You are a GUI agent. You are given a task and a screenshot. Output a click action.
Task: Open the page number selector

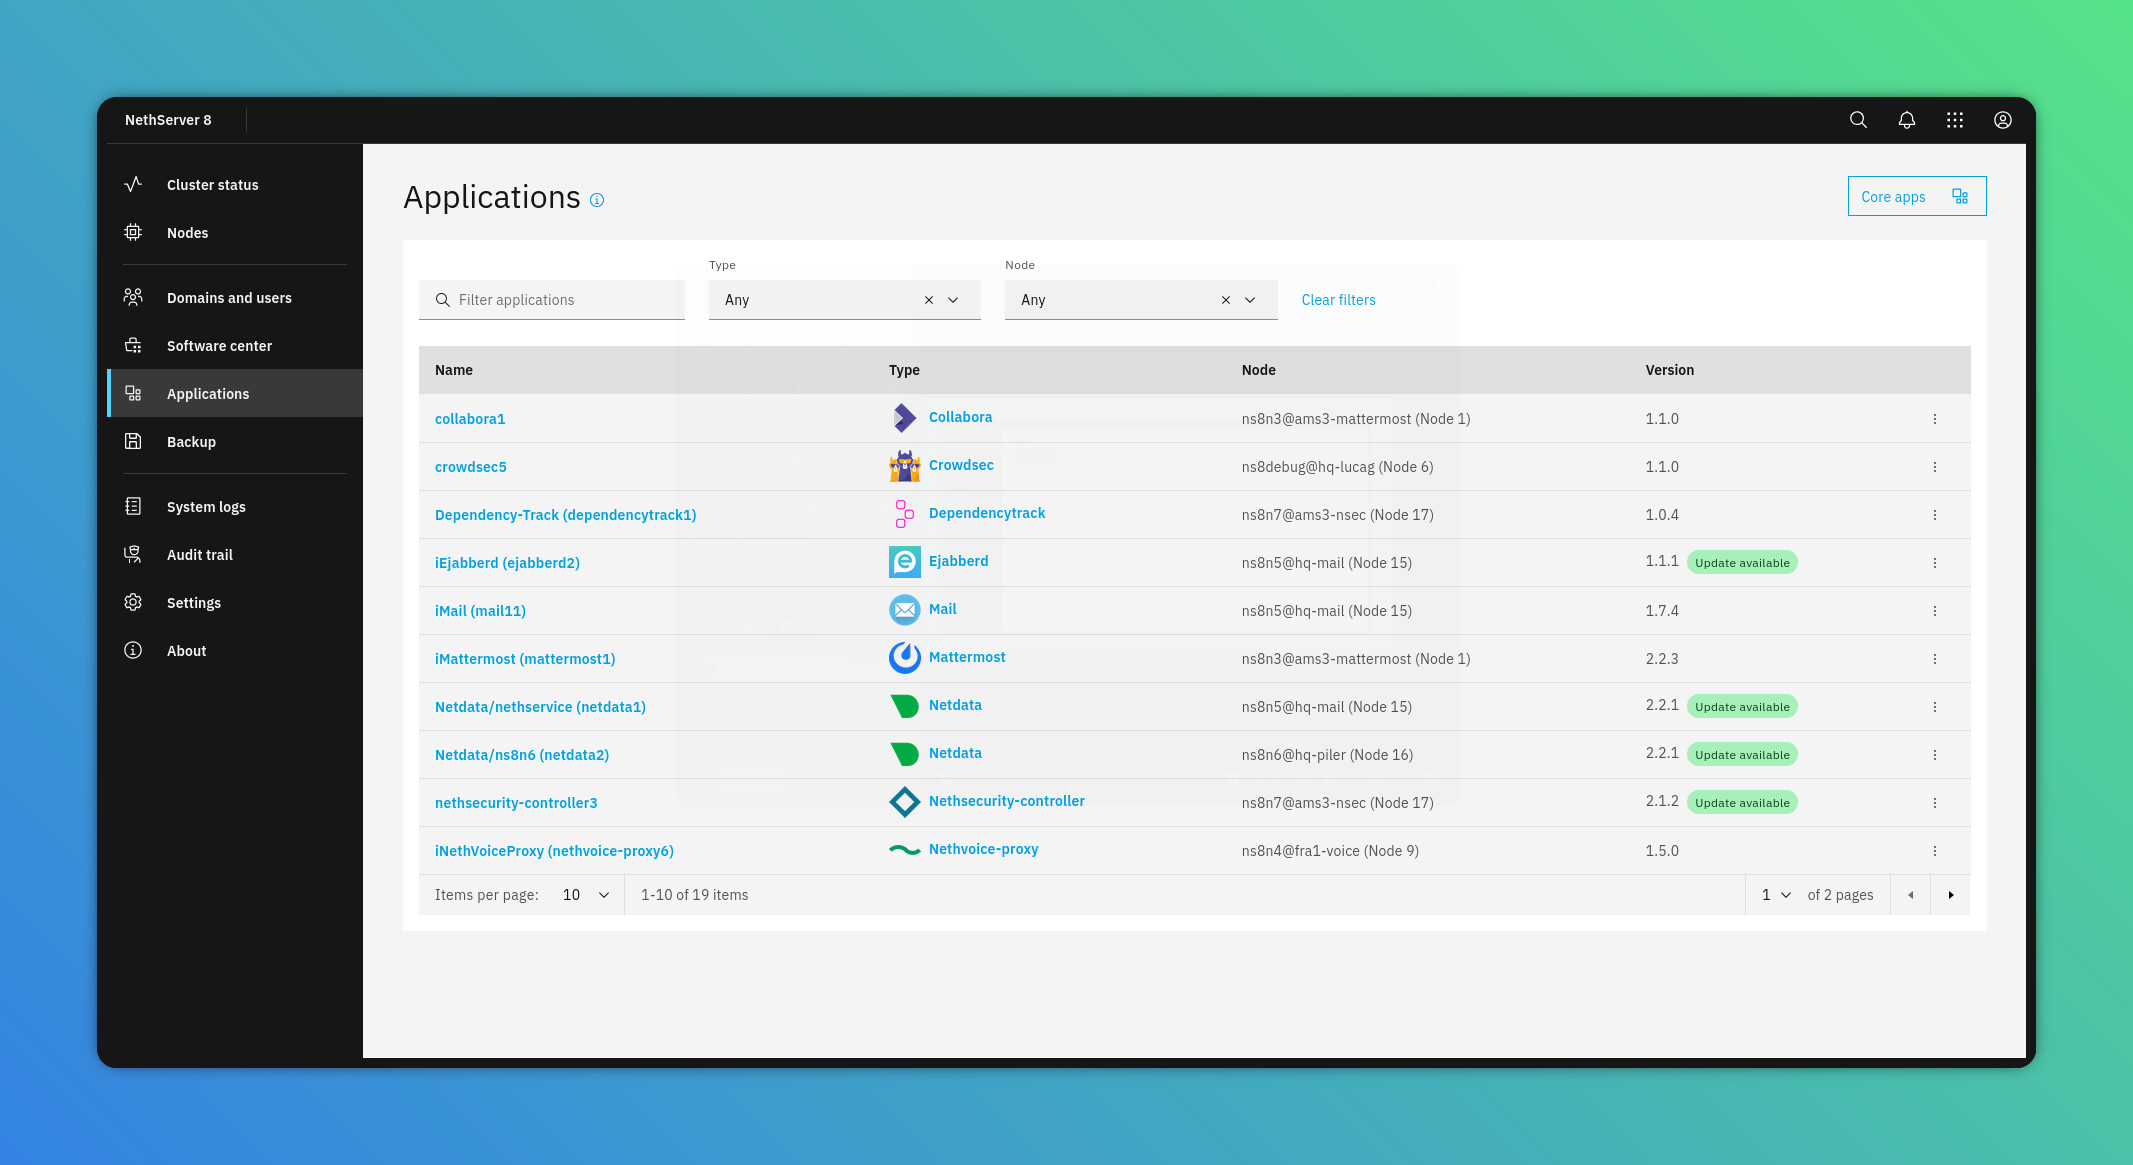(x=1776, y=895)
